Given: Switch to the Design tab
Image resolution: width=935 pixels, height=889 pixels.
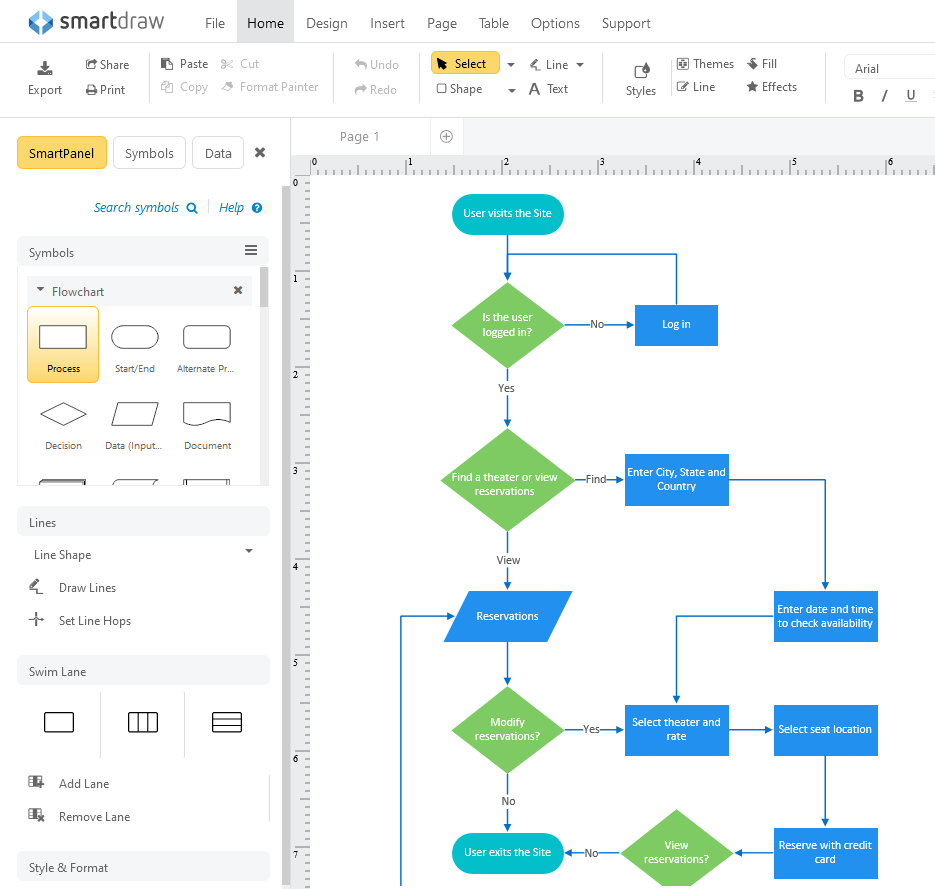Looking at the screenshot, I should pyautogui.click(x=326, y=23).
